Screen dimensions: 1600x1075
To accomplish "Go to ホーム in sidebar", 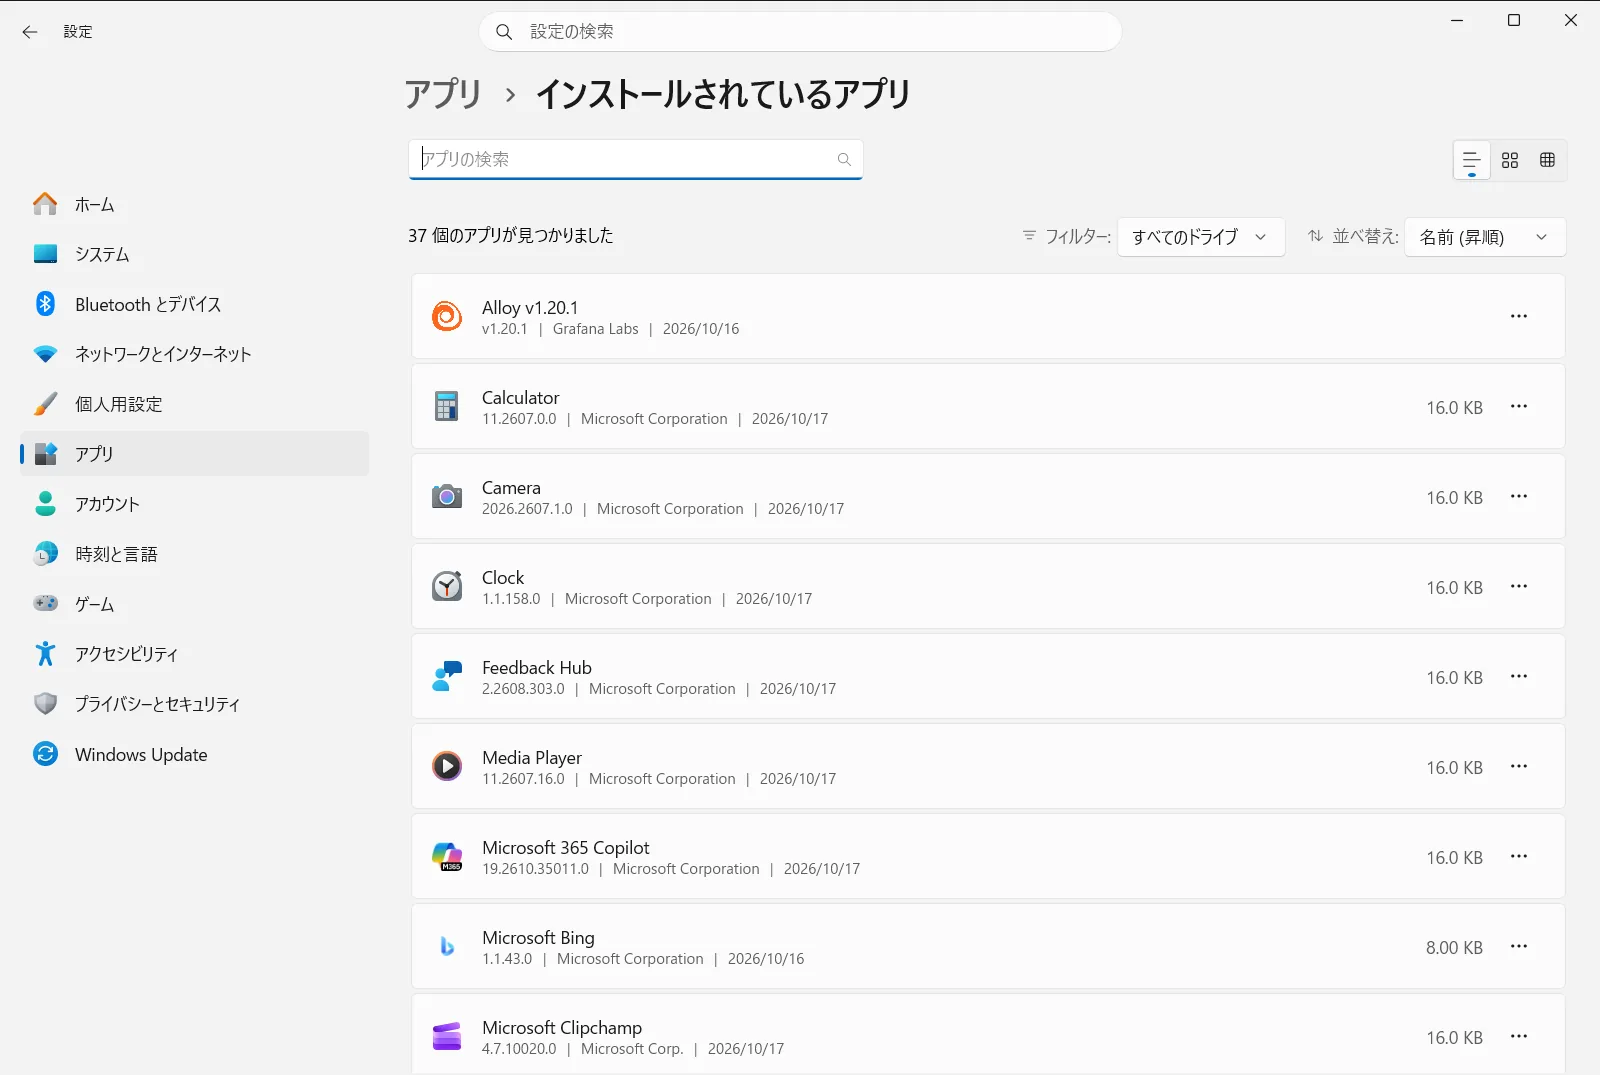I will pos(195,204).
